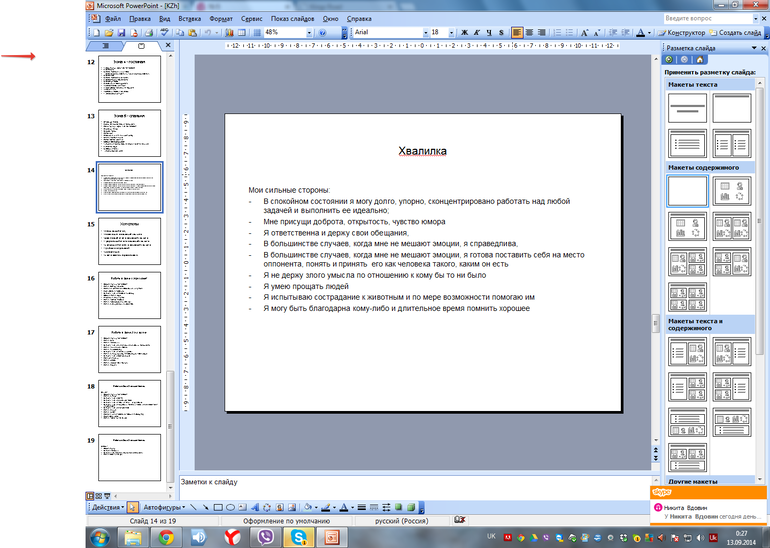
Task: Open the Вставка menu
Action: [x=190, y=19]
